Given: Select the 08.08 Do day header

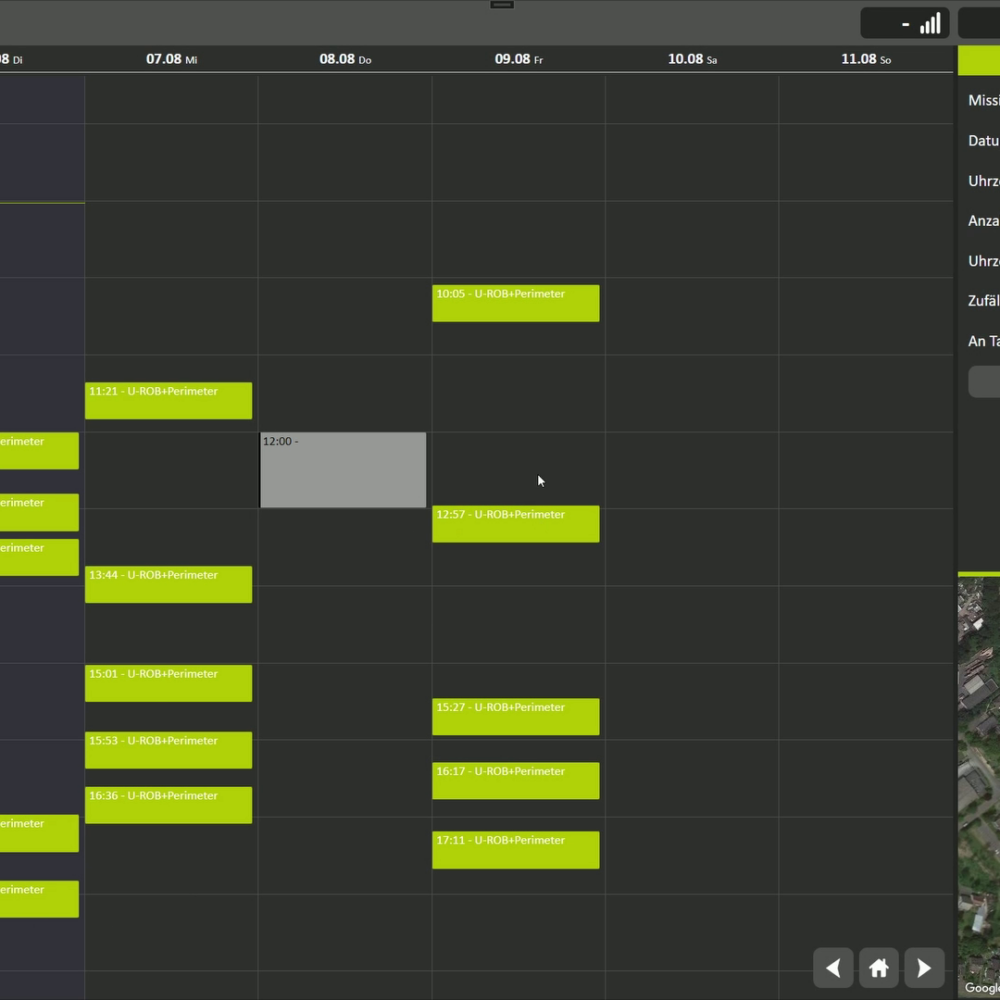Looking at the screenshot, I should 345,59.
